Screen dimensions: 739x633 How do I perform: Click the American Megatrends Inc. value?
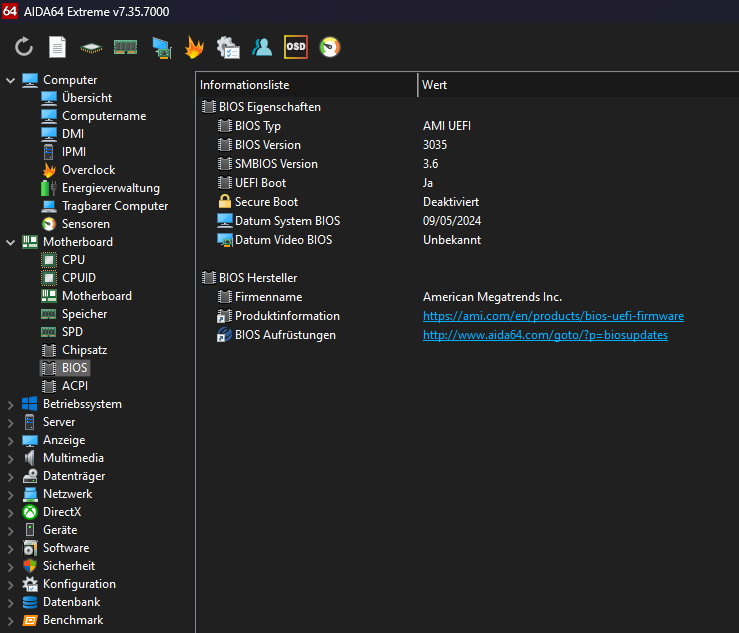tap(493, 297)
